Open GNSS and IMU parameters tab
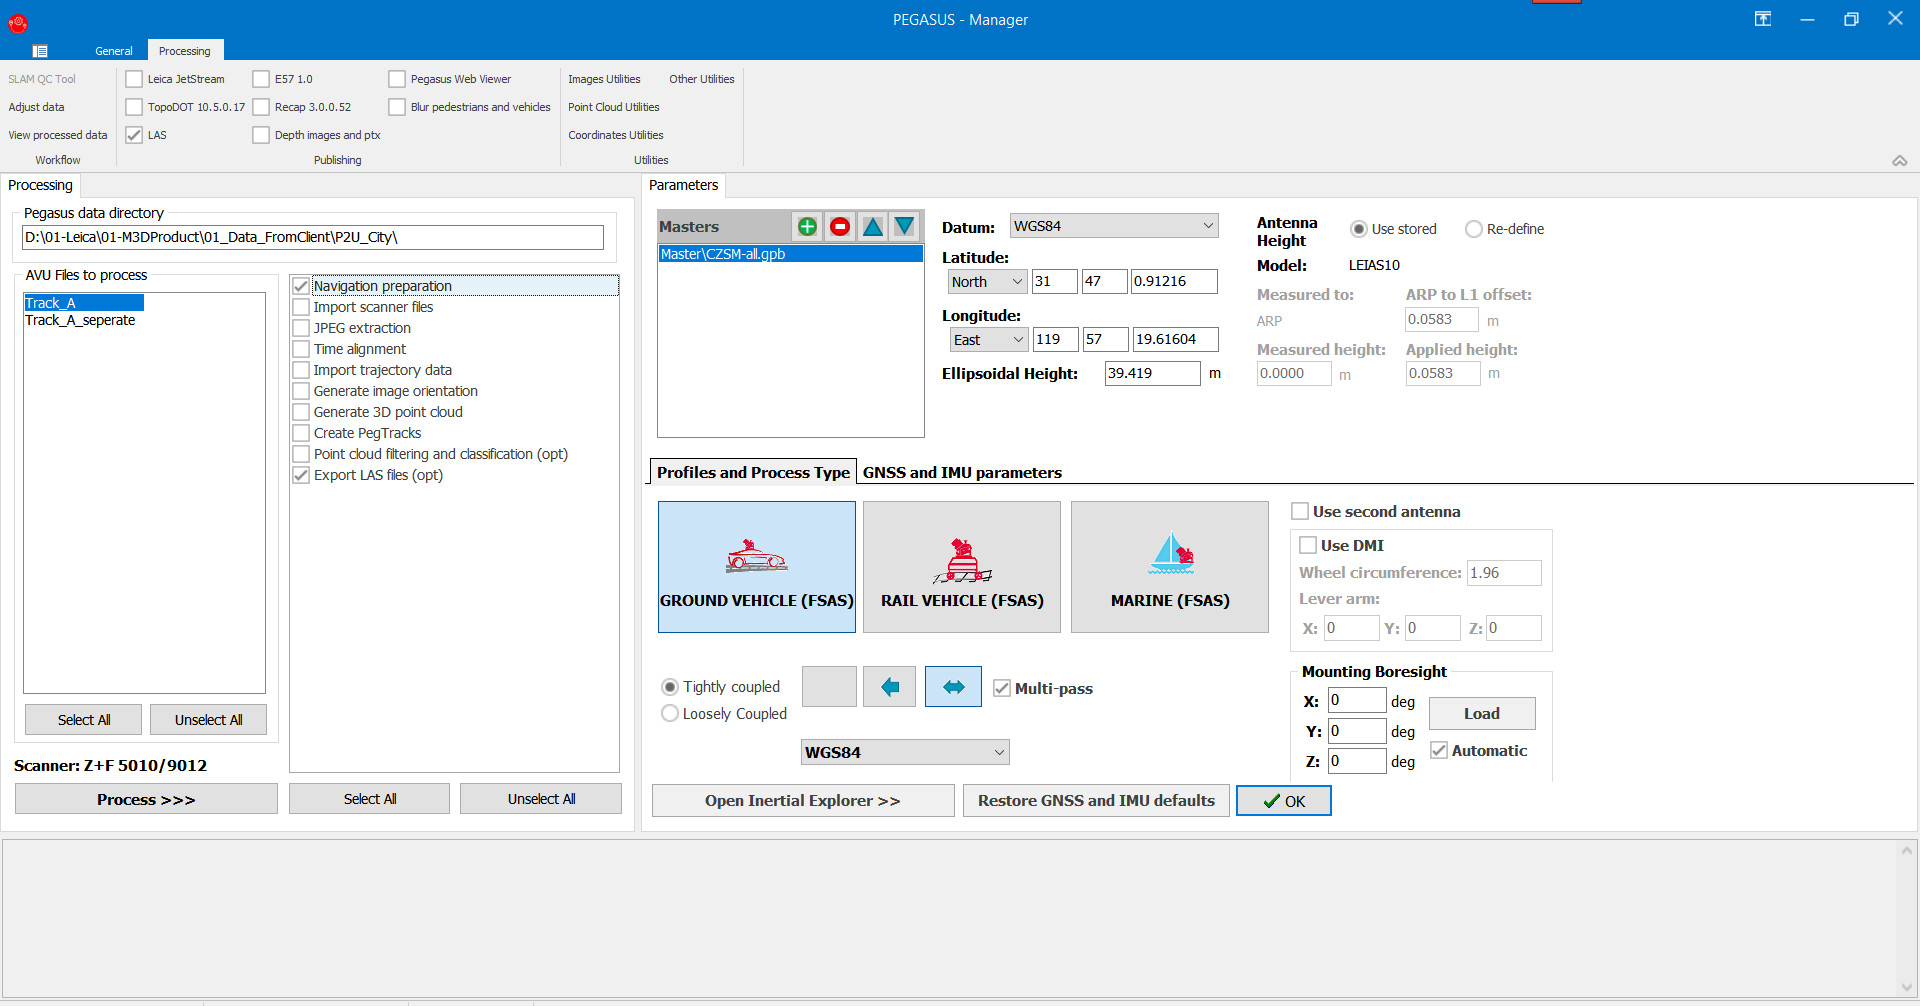Screen dimensions: 1920x1006 click(962, 472)
